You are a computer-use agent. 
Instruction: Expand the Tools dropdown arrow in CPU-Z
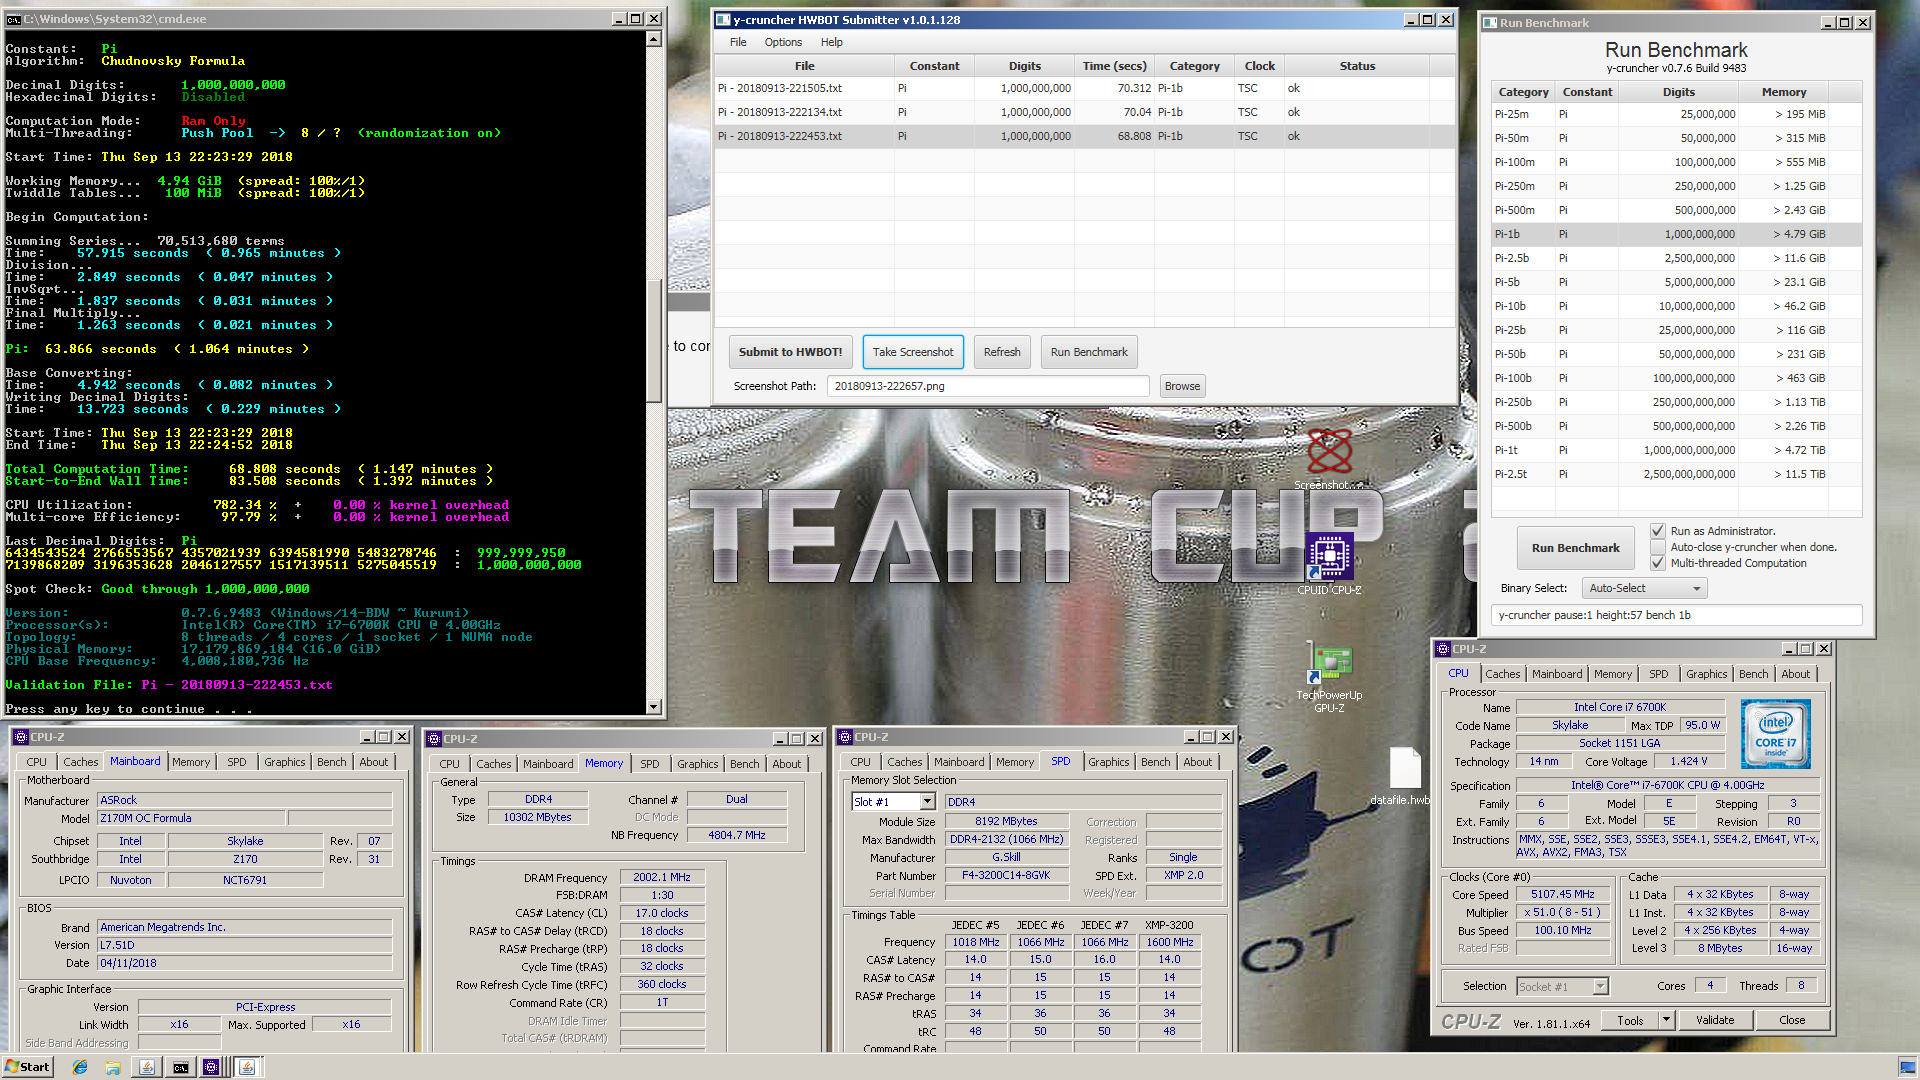(x=1666, y=1020)
